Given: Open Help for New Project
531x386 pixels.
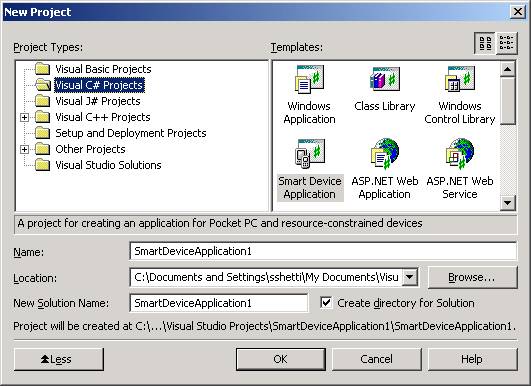Looking at the screenshot, I should pyautogui.click(x=472, y=359).
